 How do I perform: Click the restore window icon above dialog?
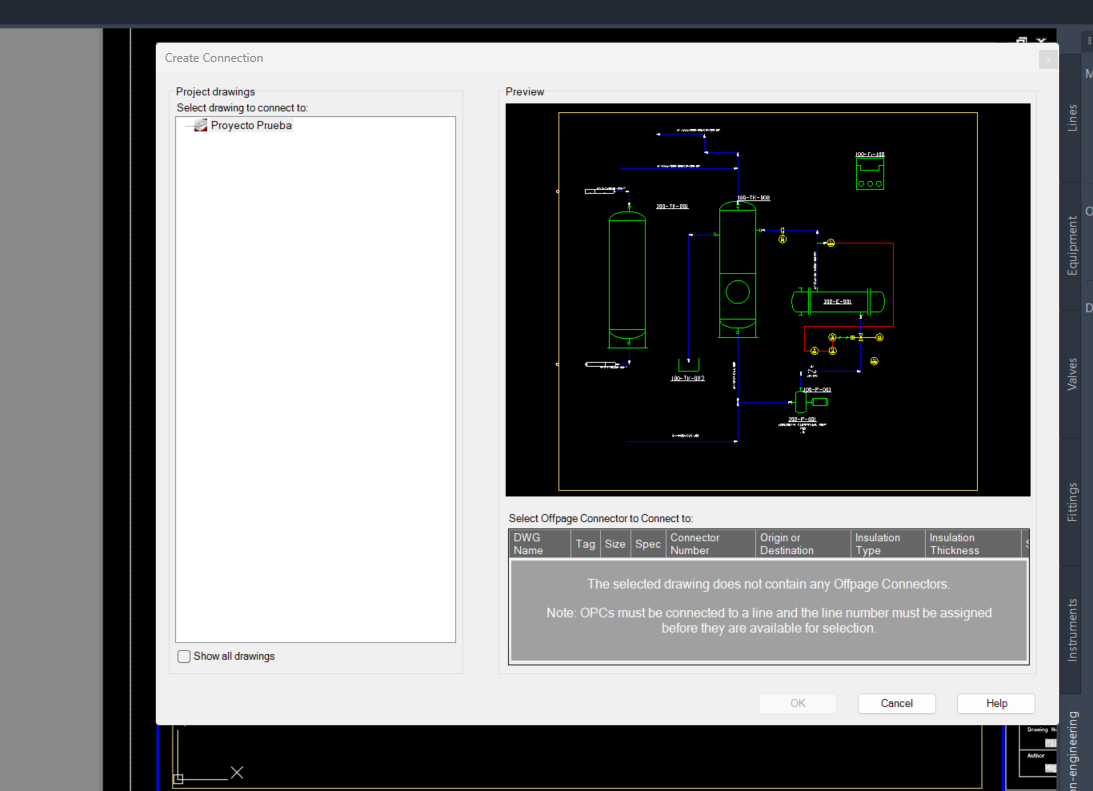pos(1021,41)
